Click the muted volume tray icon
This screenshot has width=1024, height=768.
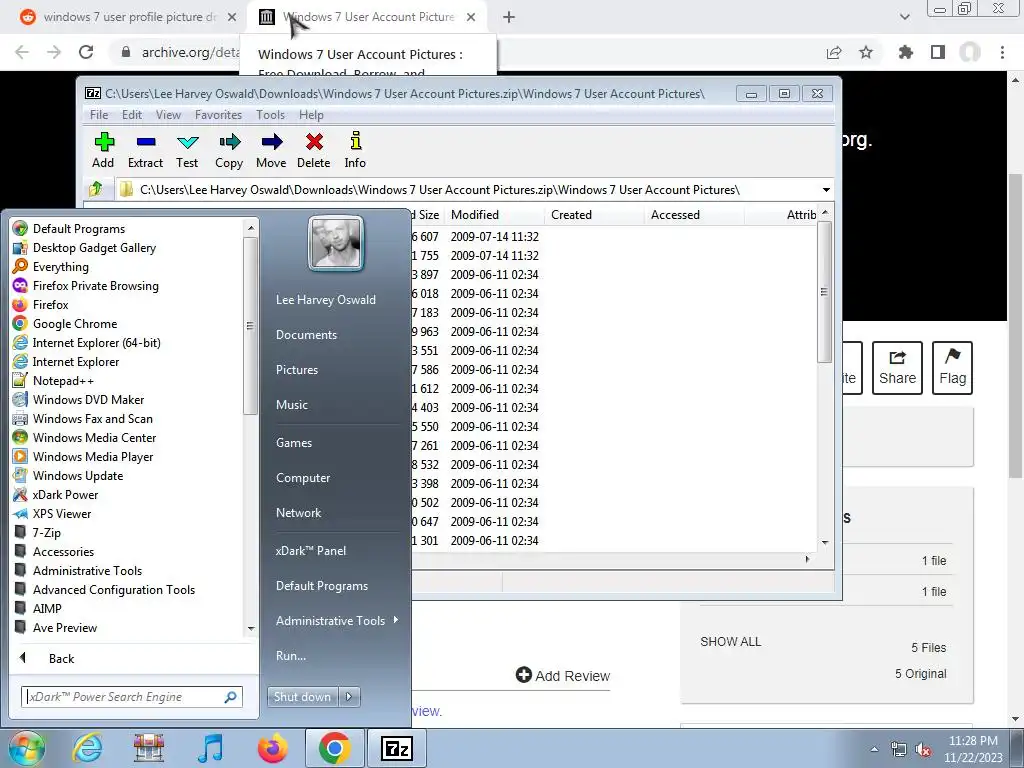point(923,750)
